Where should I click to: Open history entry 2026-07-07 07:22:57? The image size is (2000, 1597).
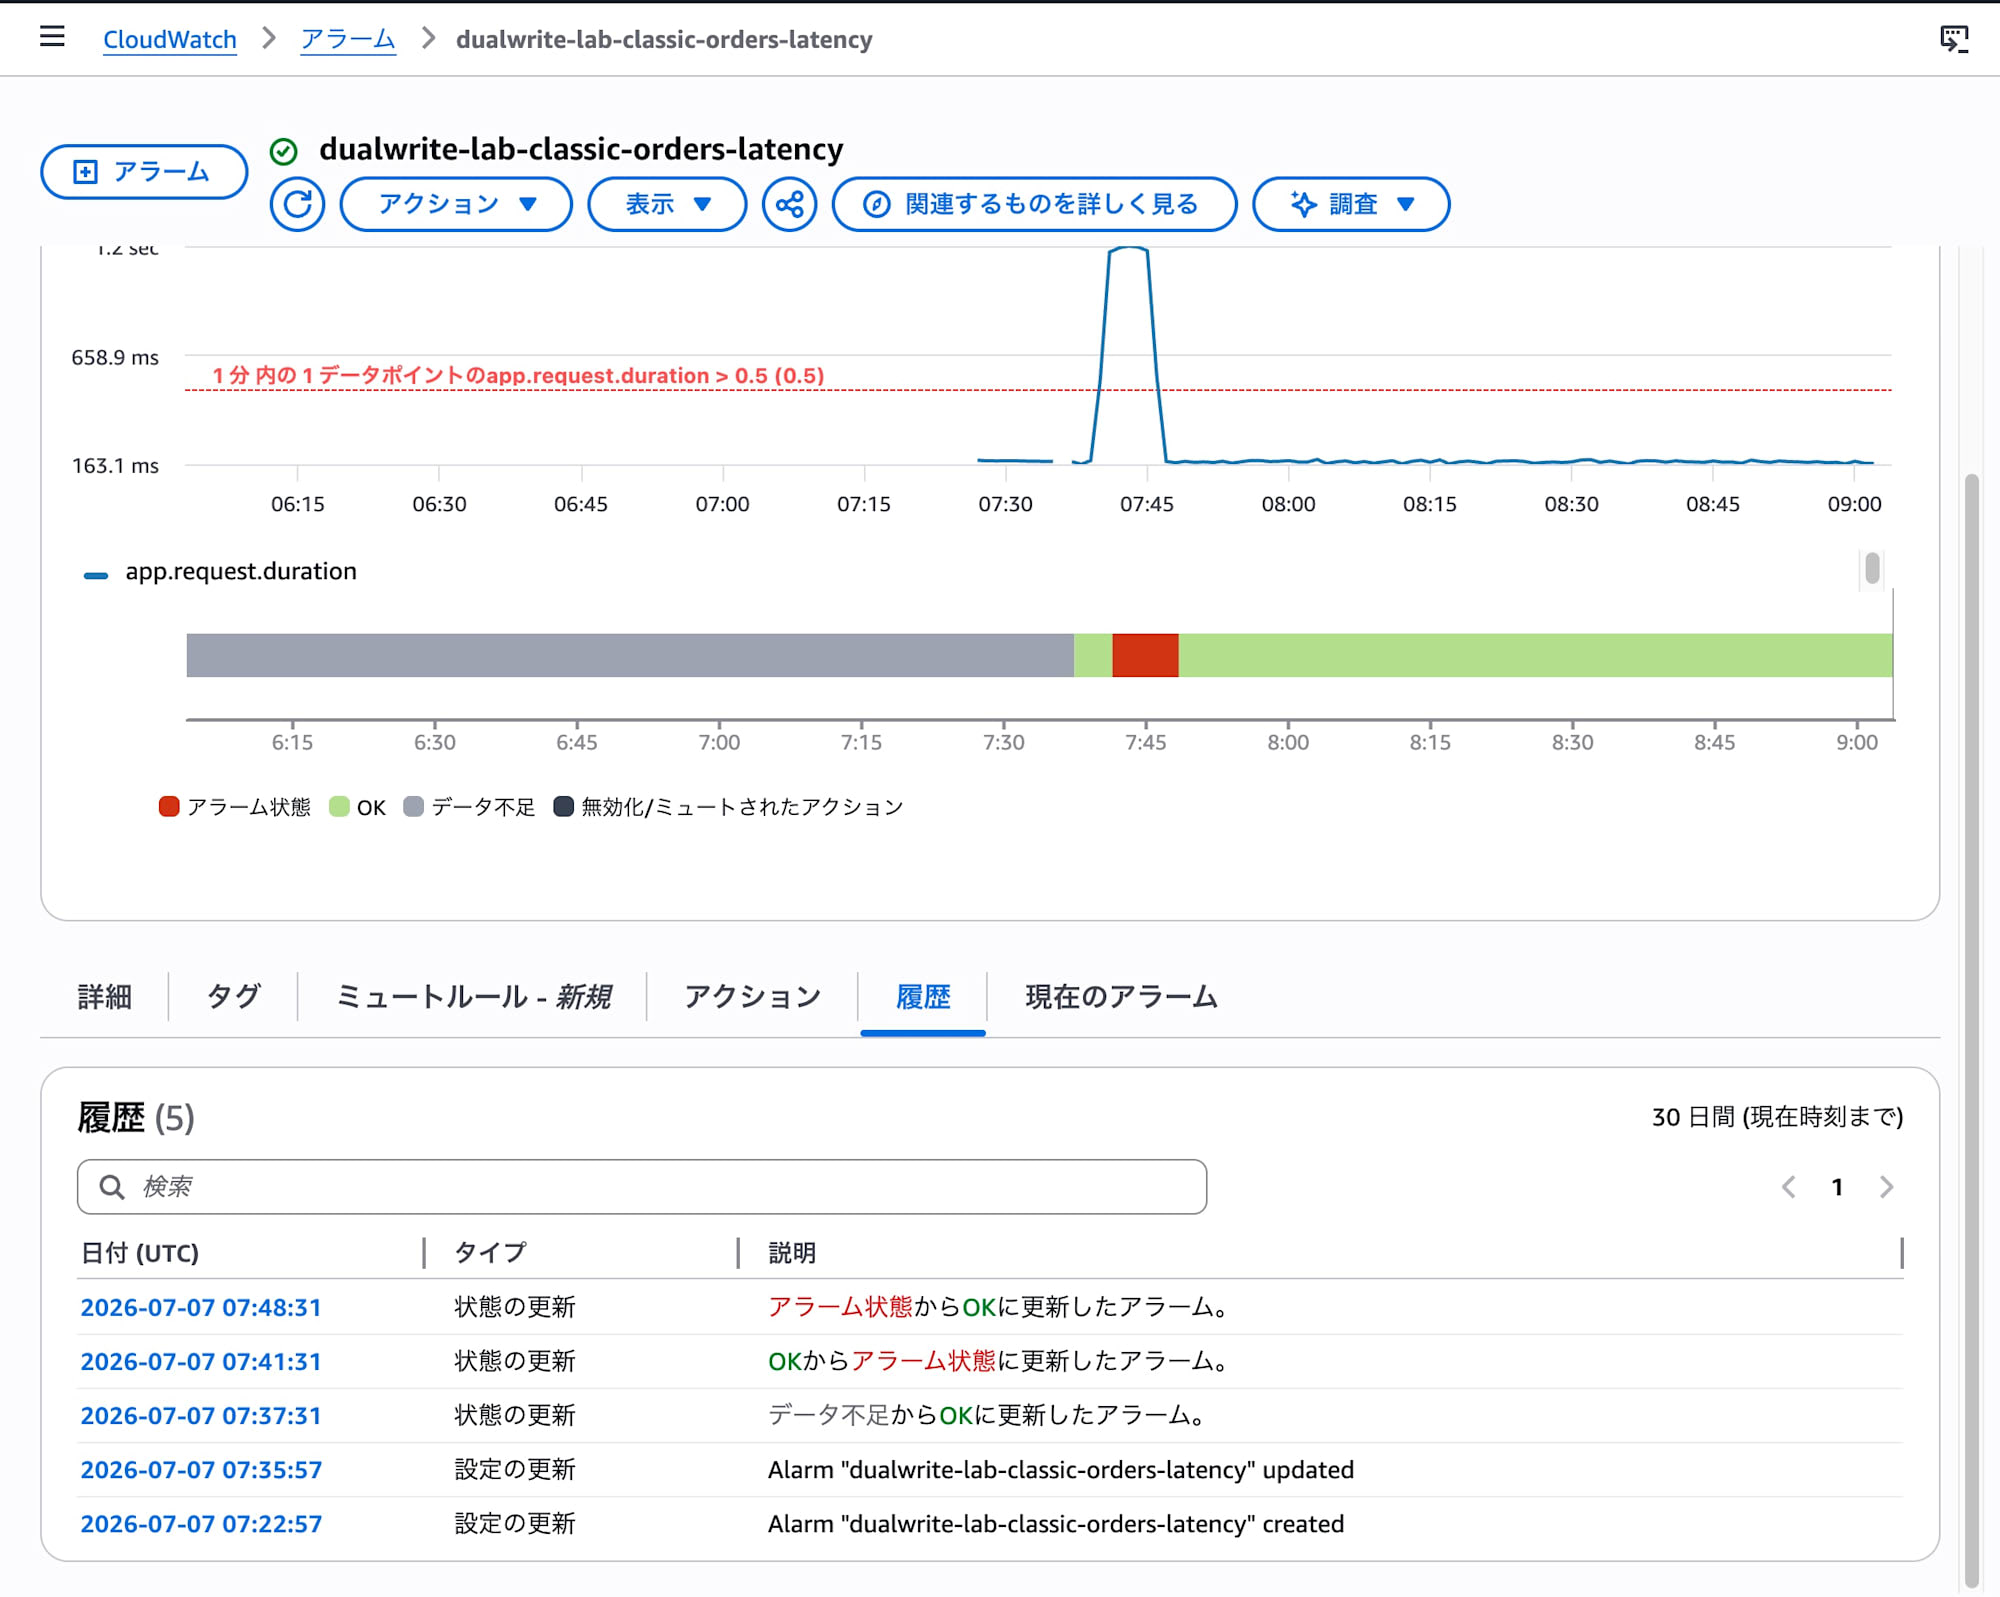201,1523
